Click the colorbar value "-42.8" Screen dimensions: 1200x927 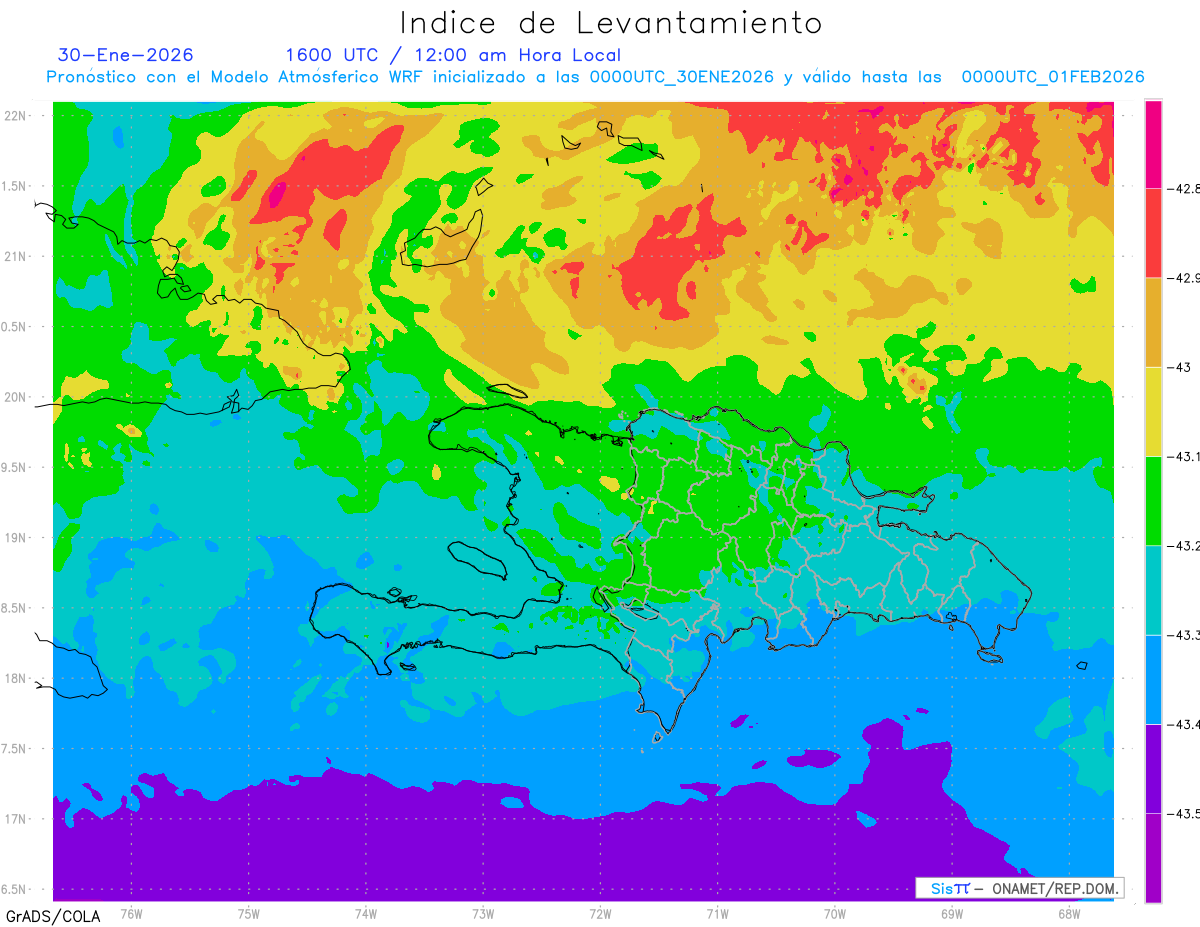click(x=1184, y=188)
